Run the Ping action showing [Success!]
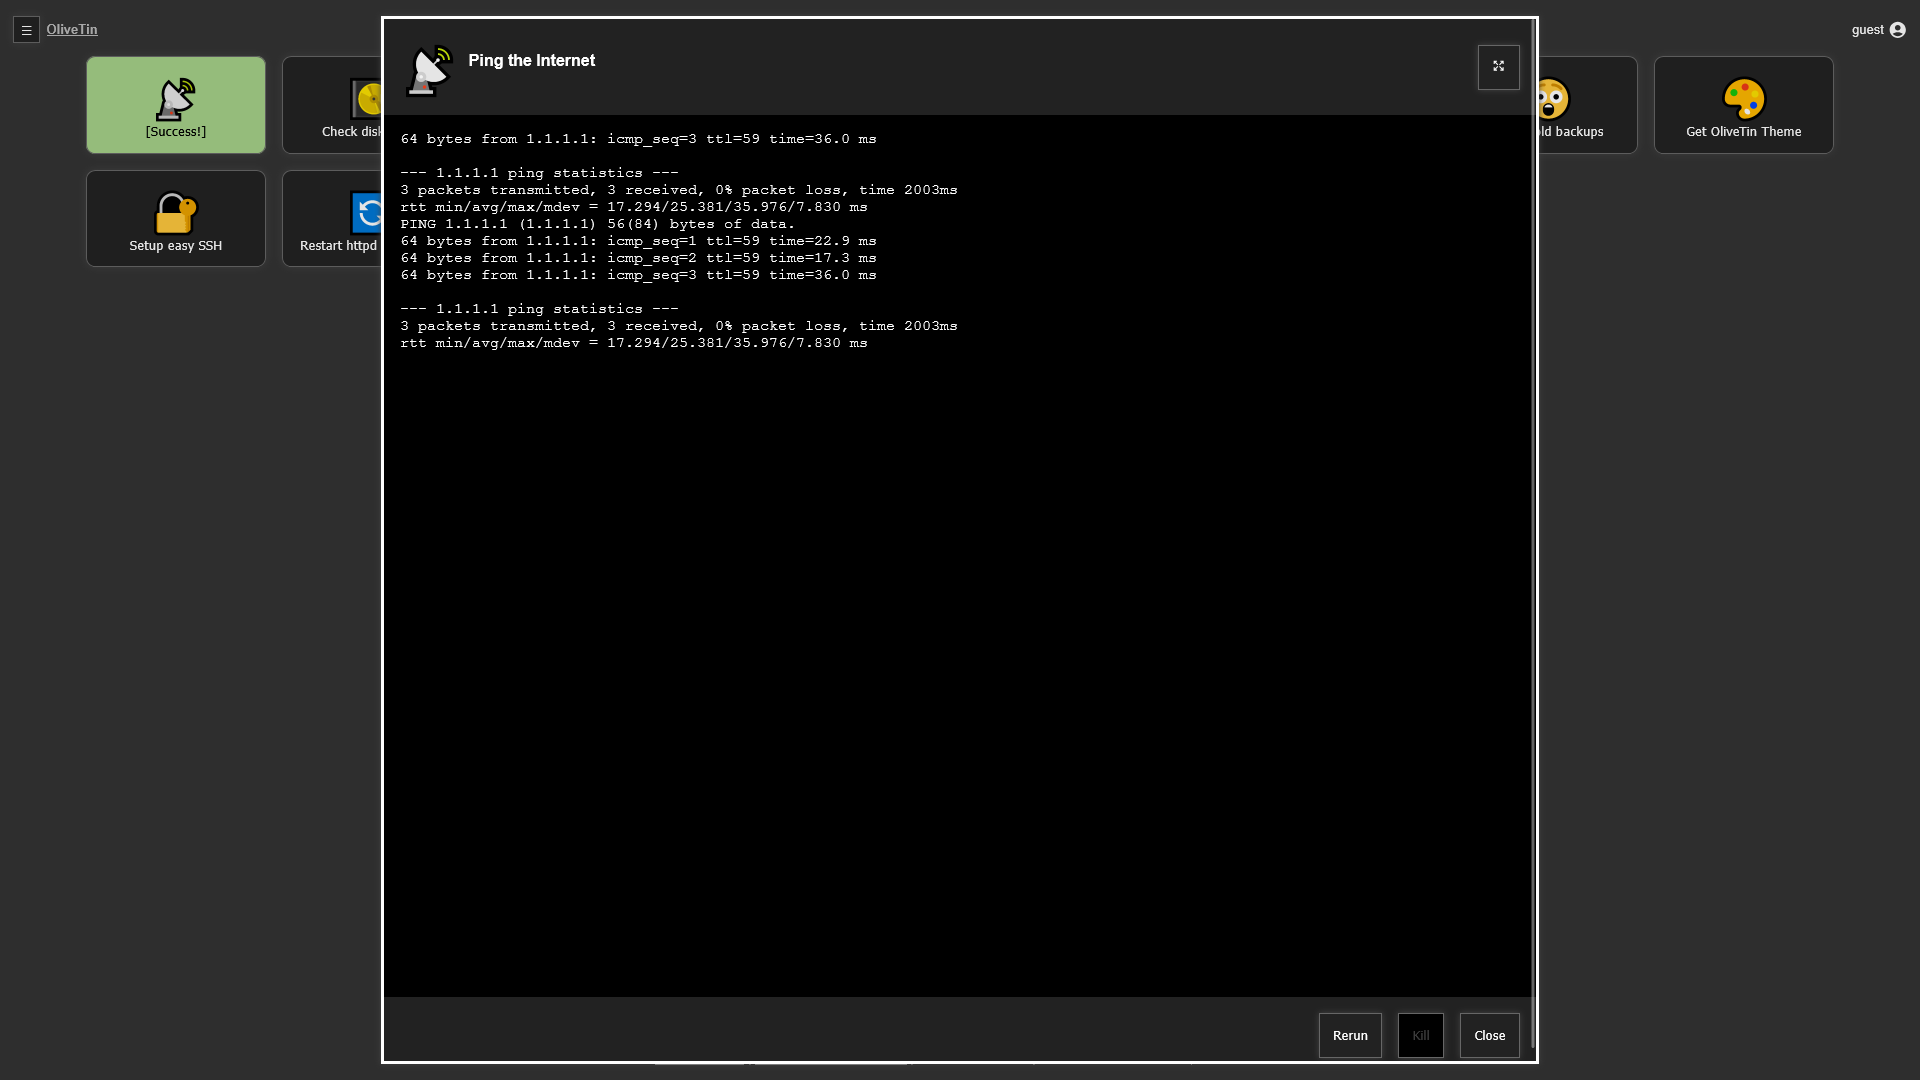Image resolution: width=1920 pixels, height=1080 pixels. click(176, 105)
